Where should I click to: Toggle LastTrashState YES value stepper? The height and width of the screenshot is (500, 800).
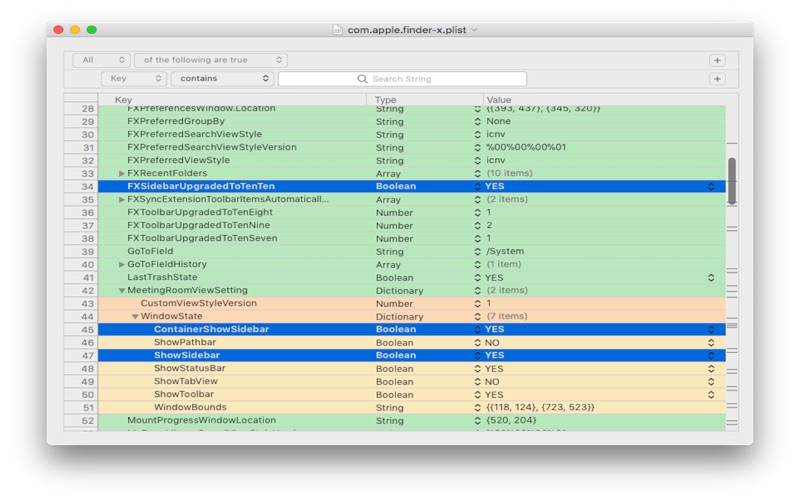[x=711, y=278]
